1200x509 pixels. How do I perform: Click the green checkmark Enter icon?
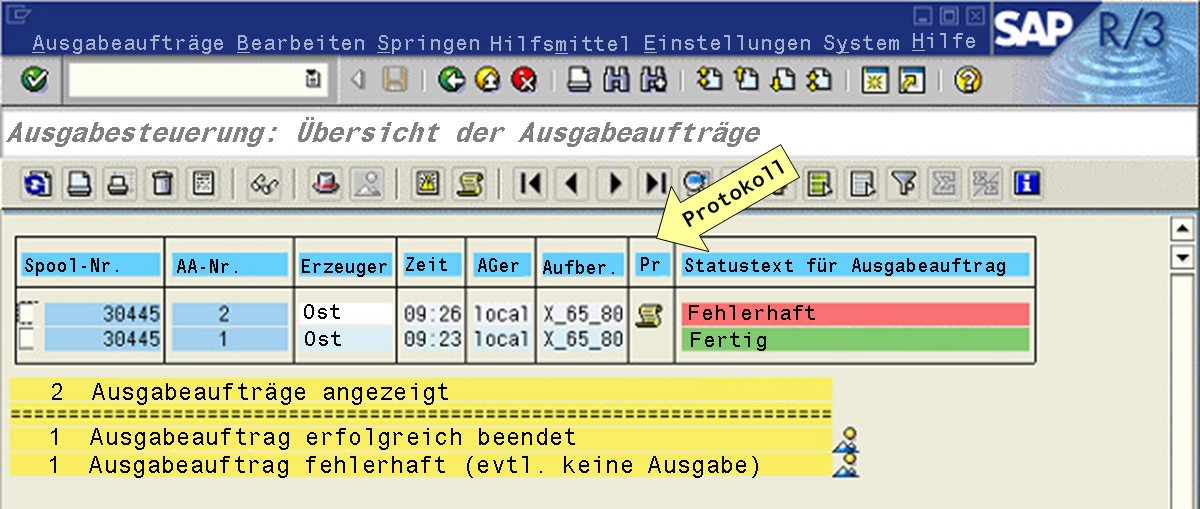coord(35,80)
